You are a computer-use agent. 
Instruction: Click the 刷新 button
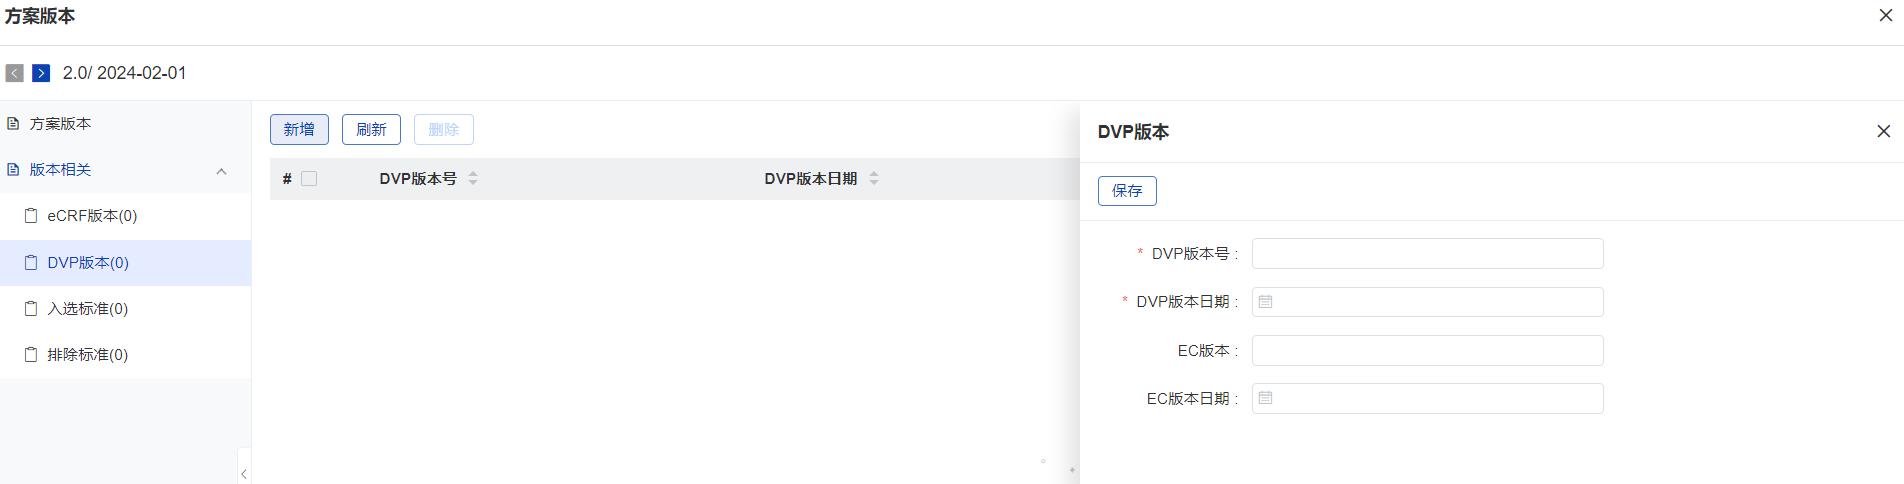tap(371, 129)
